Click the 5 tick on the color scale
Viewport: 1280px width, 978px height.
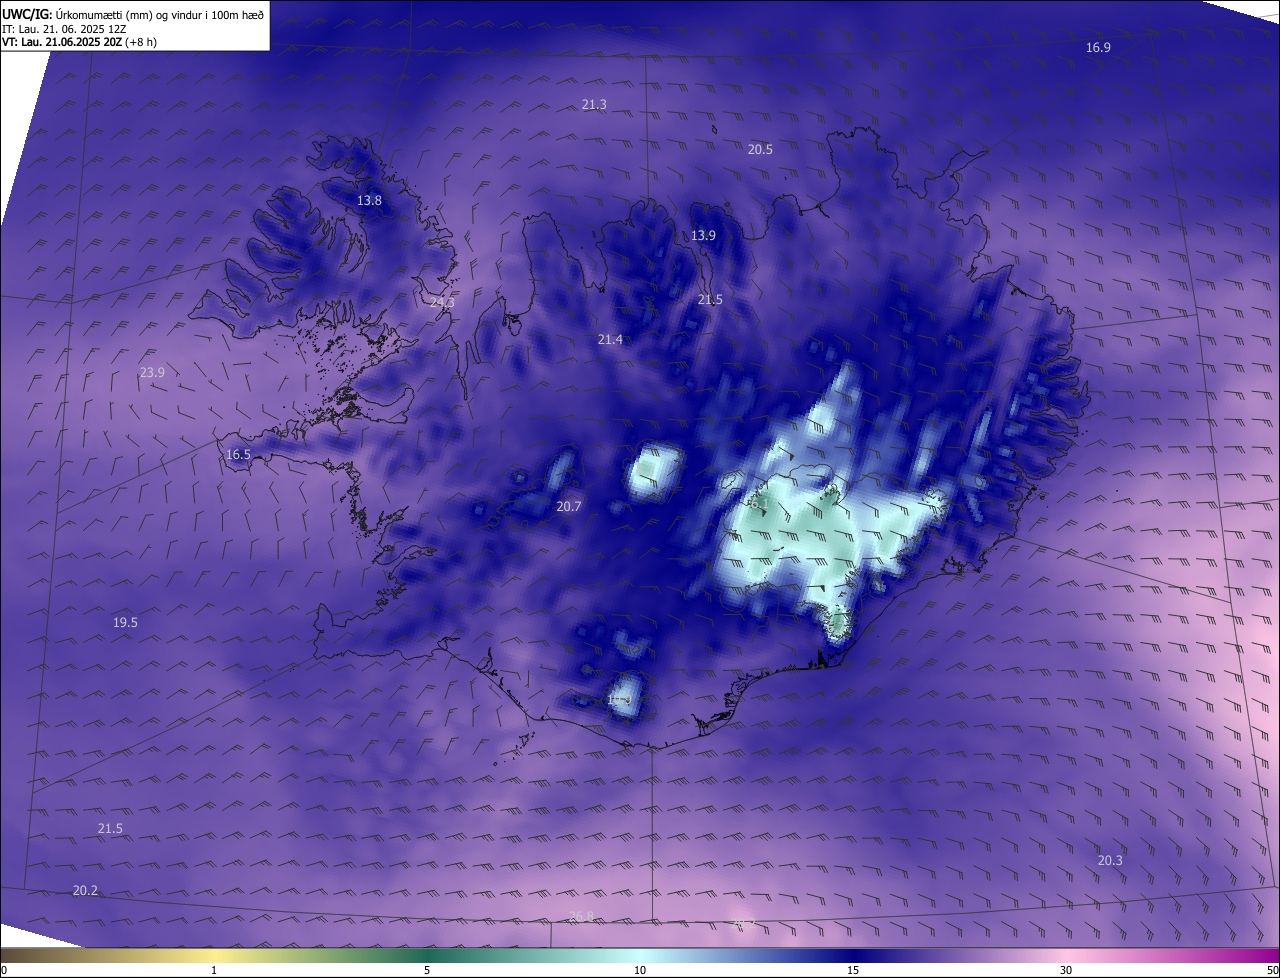tap(427, 971)
